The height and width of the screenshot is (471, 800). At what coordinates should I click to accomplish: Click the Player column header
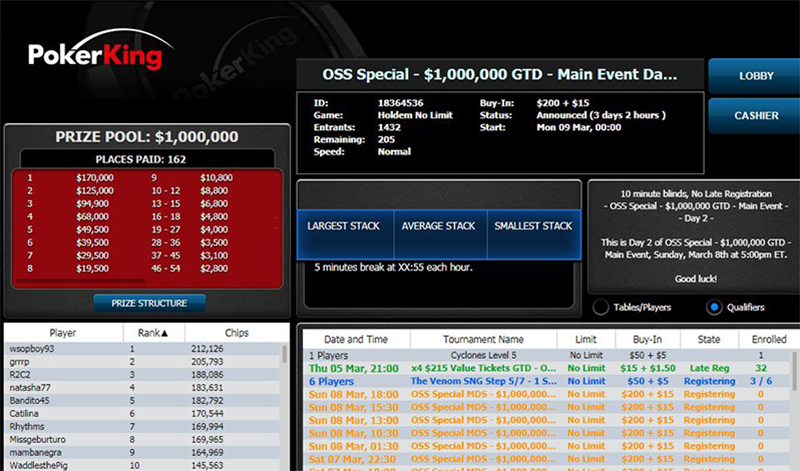(63, 333)
